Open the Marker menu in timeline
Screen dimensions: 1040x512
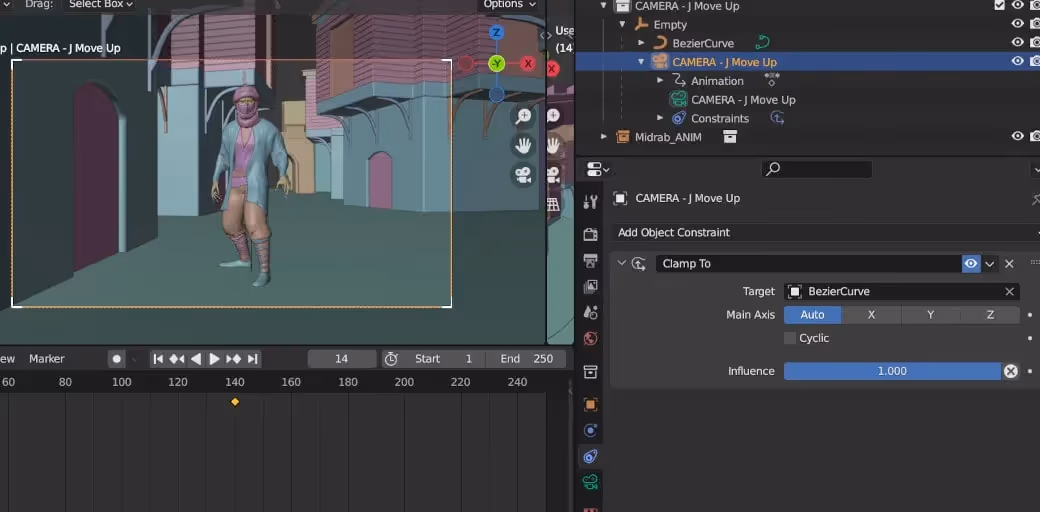(46, 359)
